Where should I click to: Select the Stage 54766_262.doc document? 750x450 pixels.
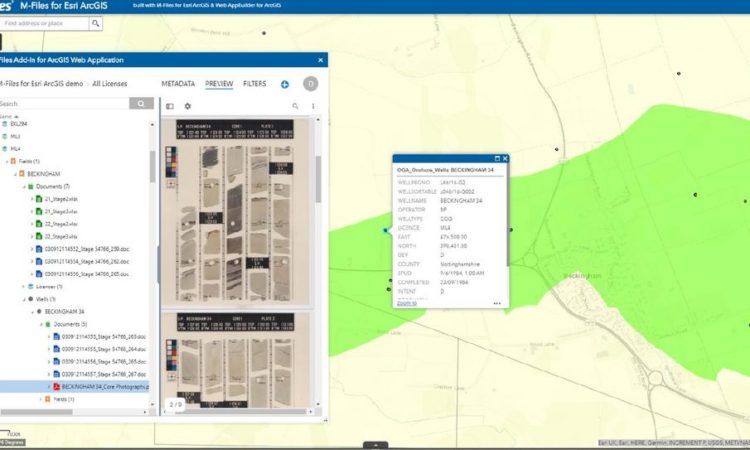[87, 262]
